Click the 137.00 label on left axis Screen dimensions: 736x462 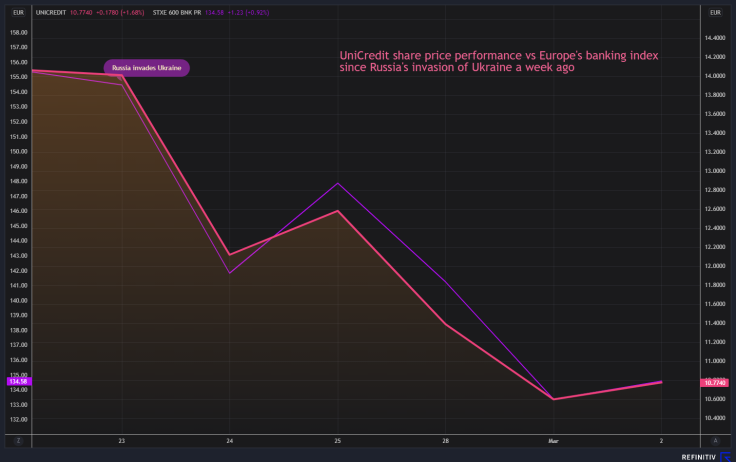[19, 345]
